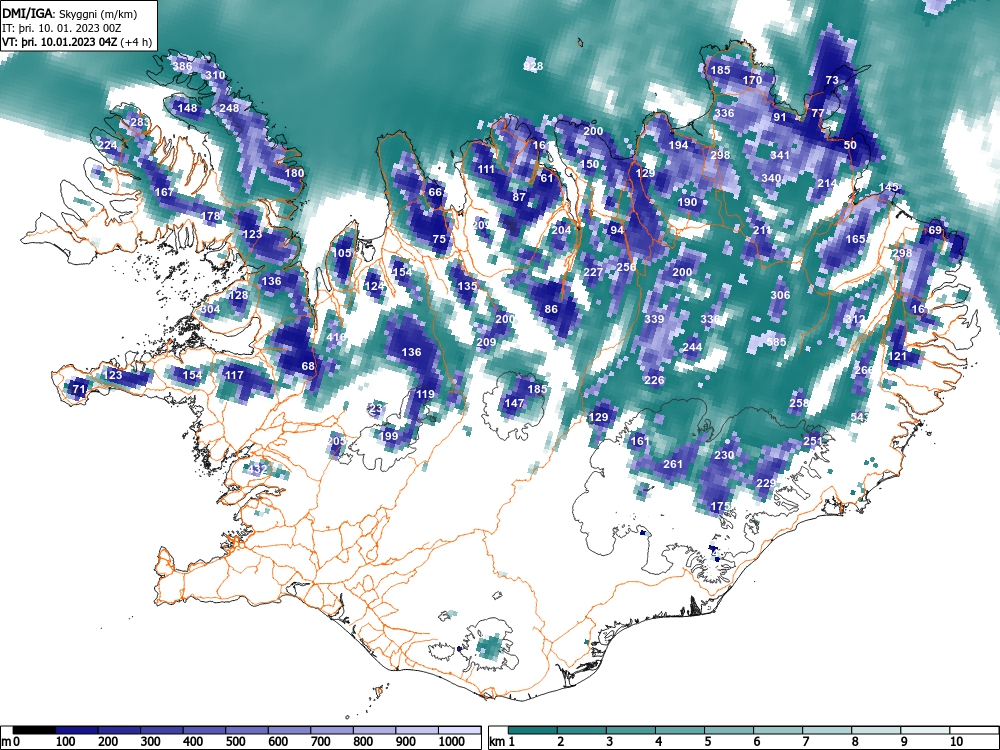The image size is (1000, 750).
Task: Click the visibility value 283 on the map
Action: pos(140,122)
